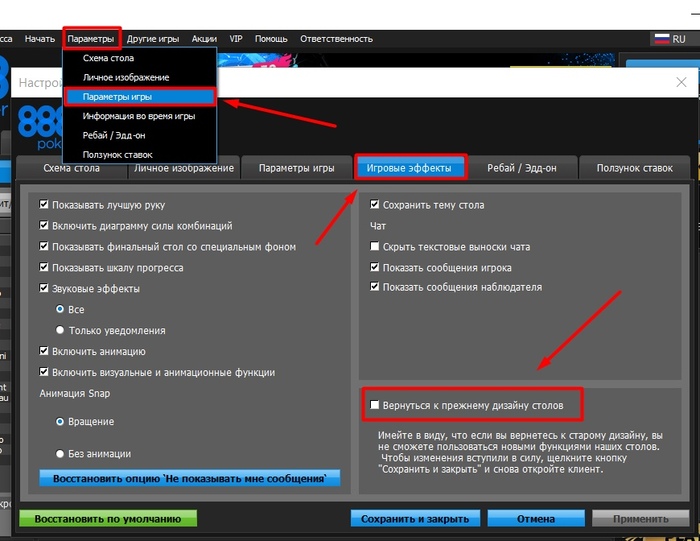Toggle Показать сообщения наблюдателя checkbox
Image resolution: width=700 pixels, height=541 pixels.
point(375,286)
